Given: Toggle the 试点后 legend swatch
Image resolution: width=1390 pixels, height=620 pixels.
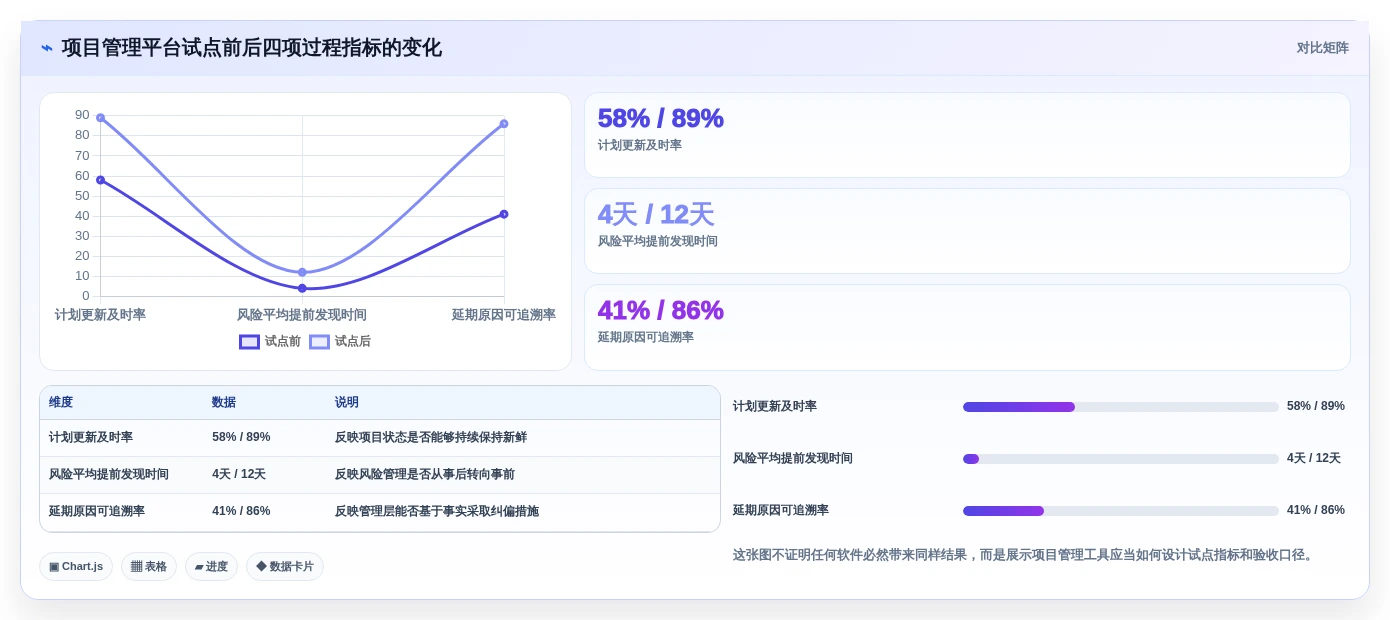Looking at the screenshot, I should (x=319, y=342).
